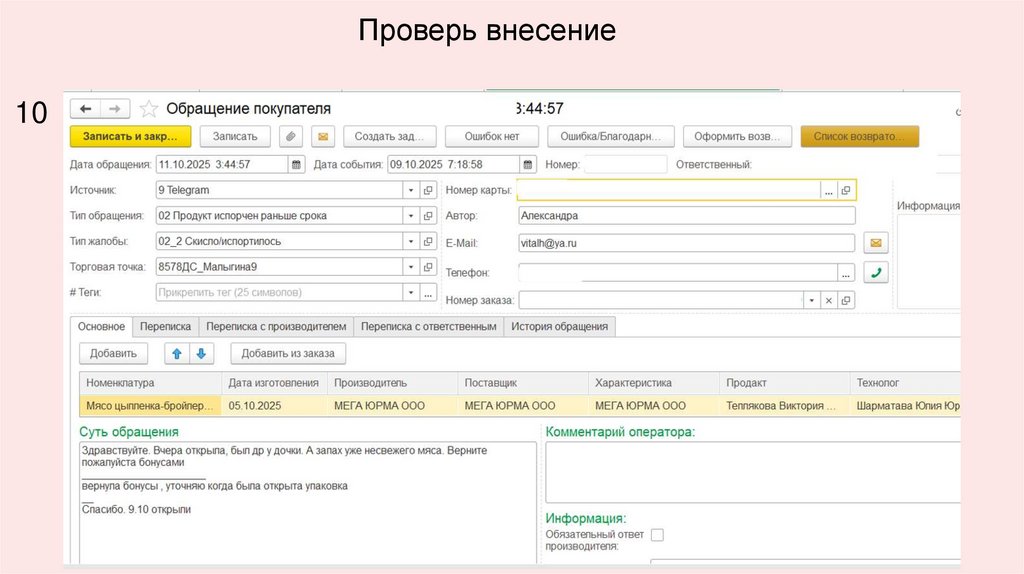
Task: Click МЕГА ЮРМА ООО in Поставщик column
Action: [523, 406]
